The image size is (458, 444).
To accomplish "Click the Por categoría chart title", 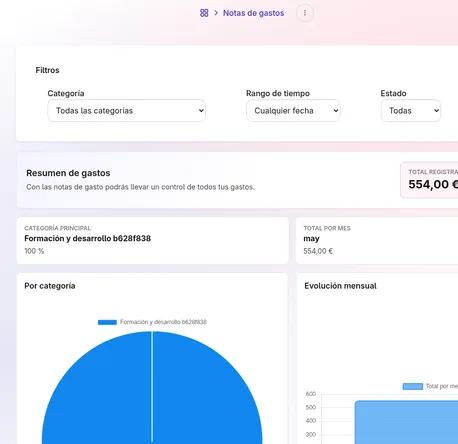I will 50,286.
